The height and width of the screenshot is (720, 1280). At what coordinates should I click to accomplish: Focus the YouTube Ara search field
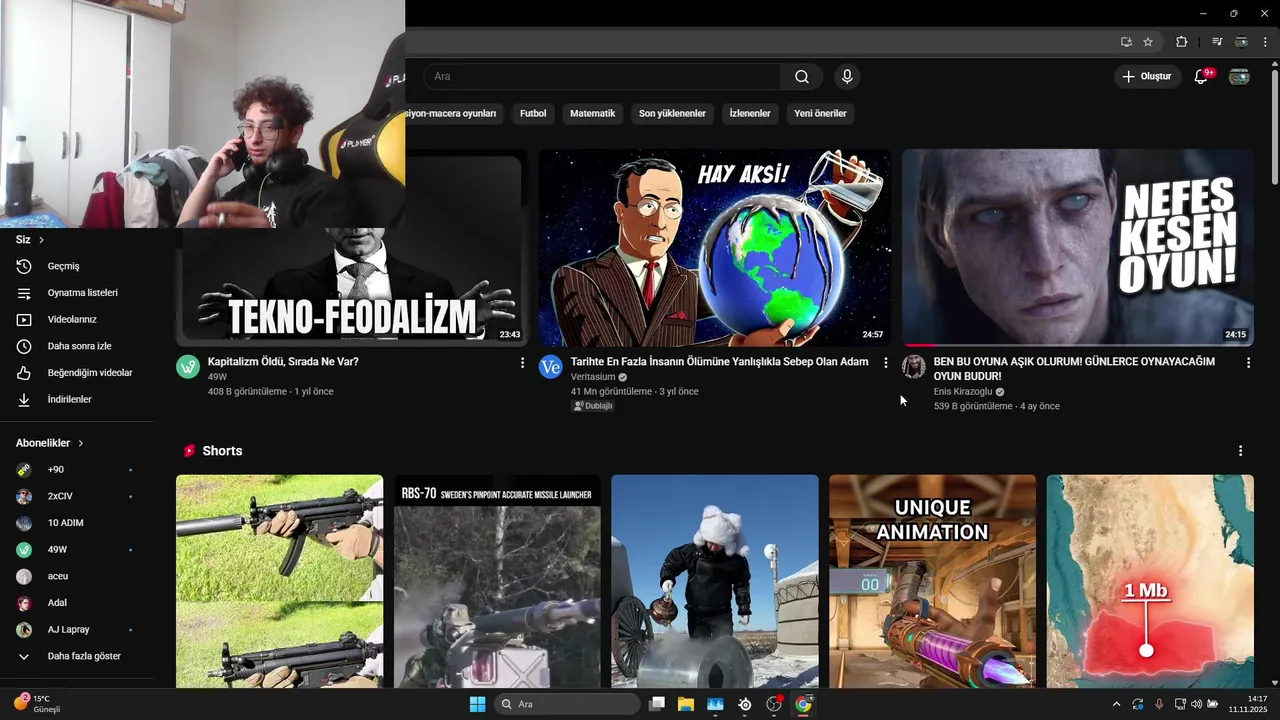pos(602,77)
